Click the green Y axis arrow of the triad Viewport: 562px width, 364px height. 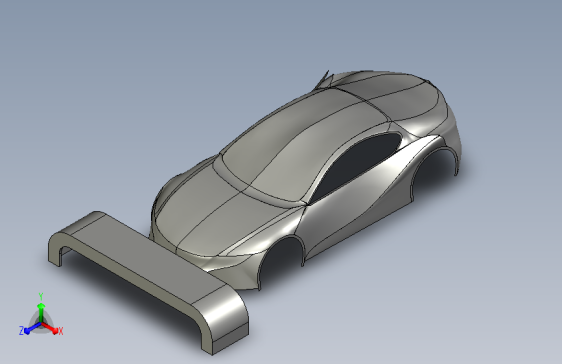coord(41,312)
